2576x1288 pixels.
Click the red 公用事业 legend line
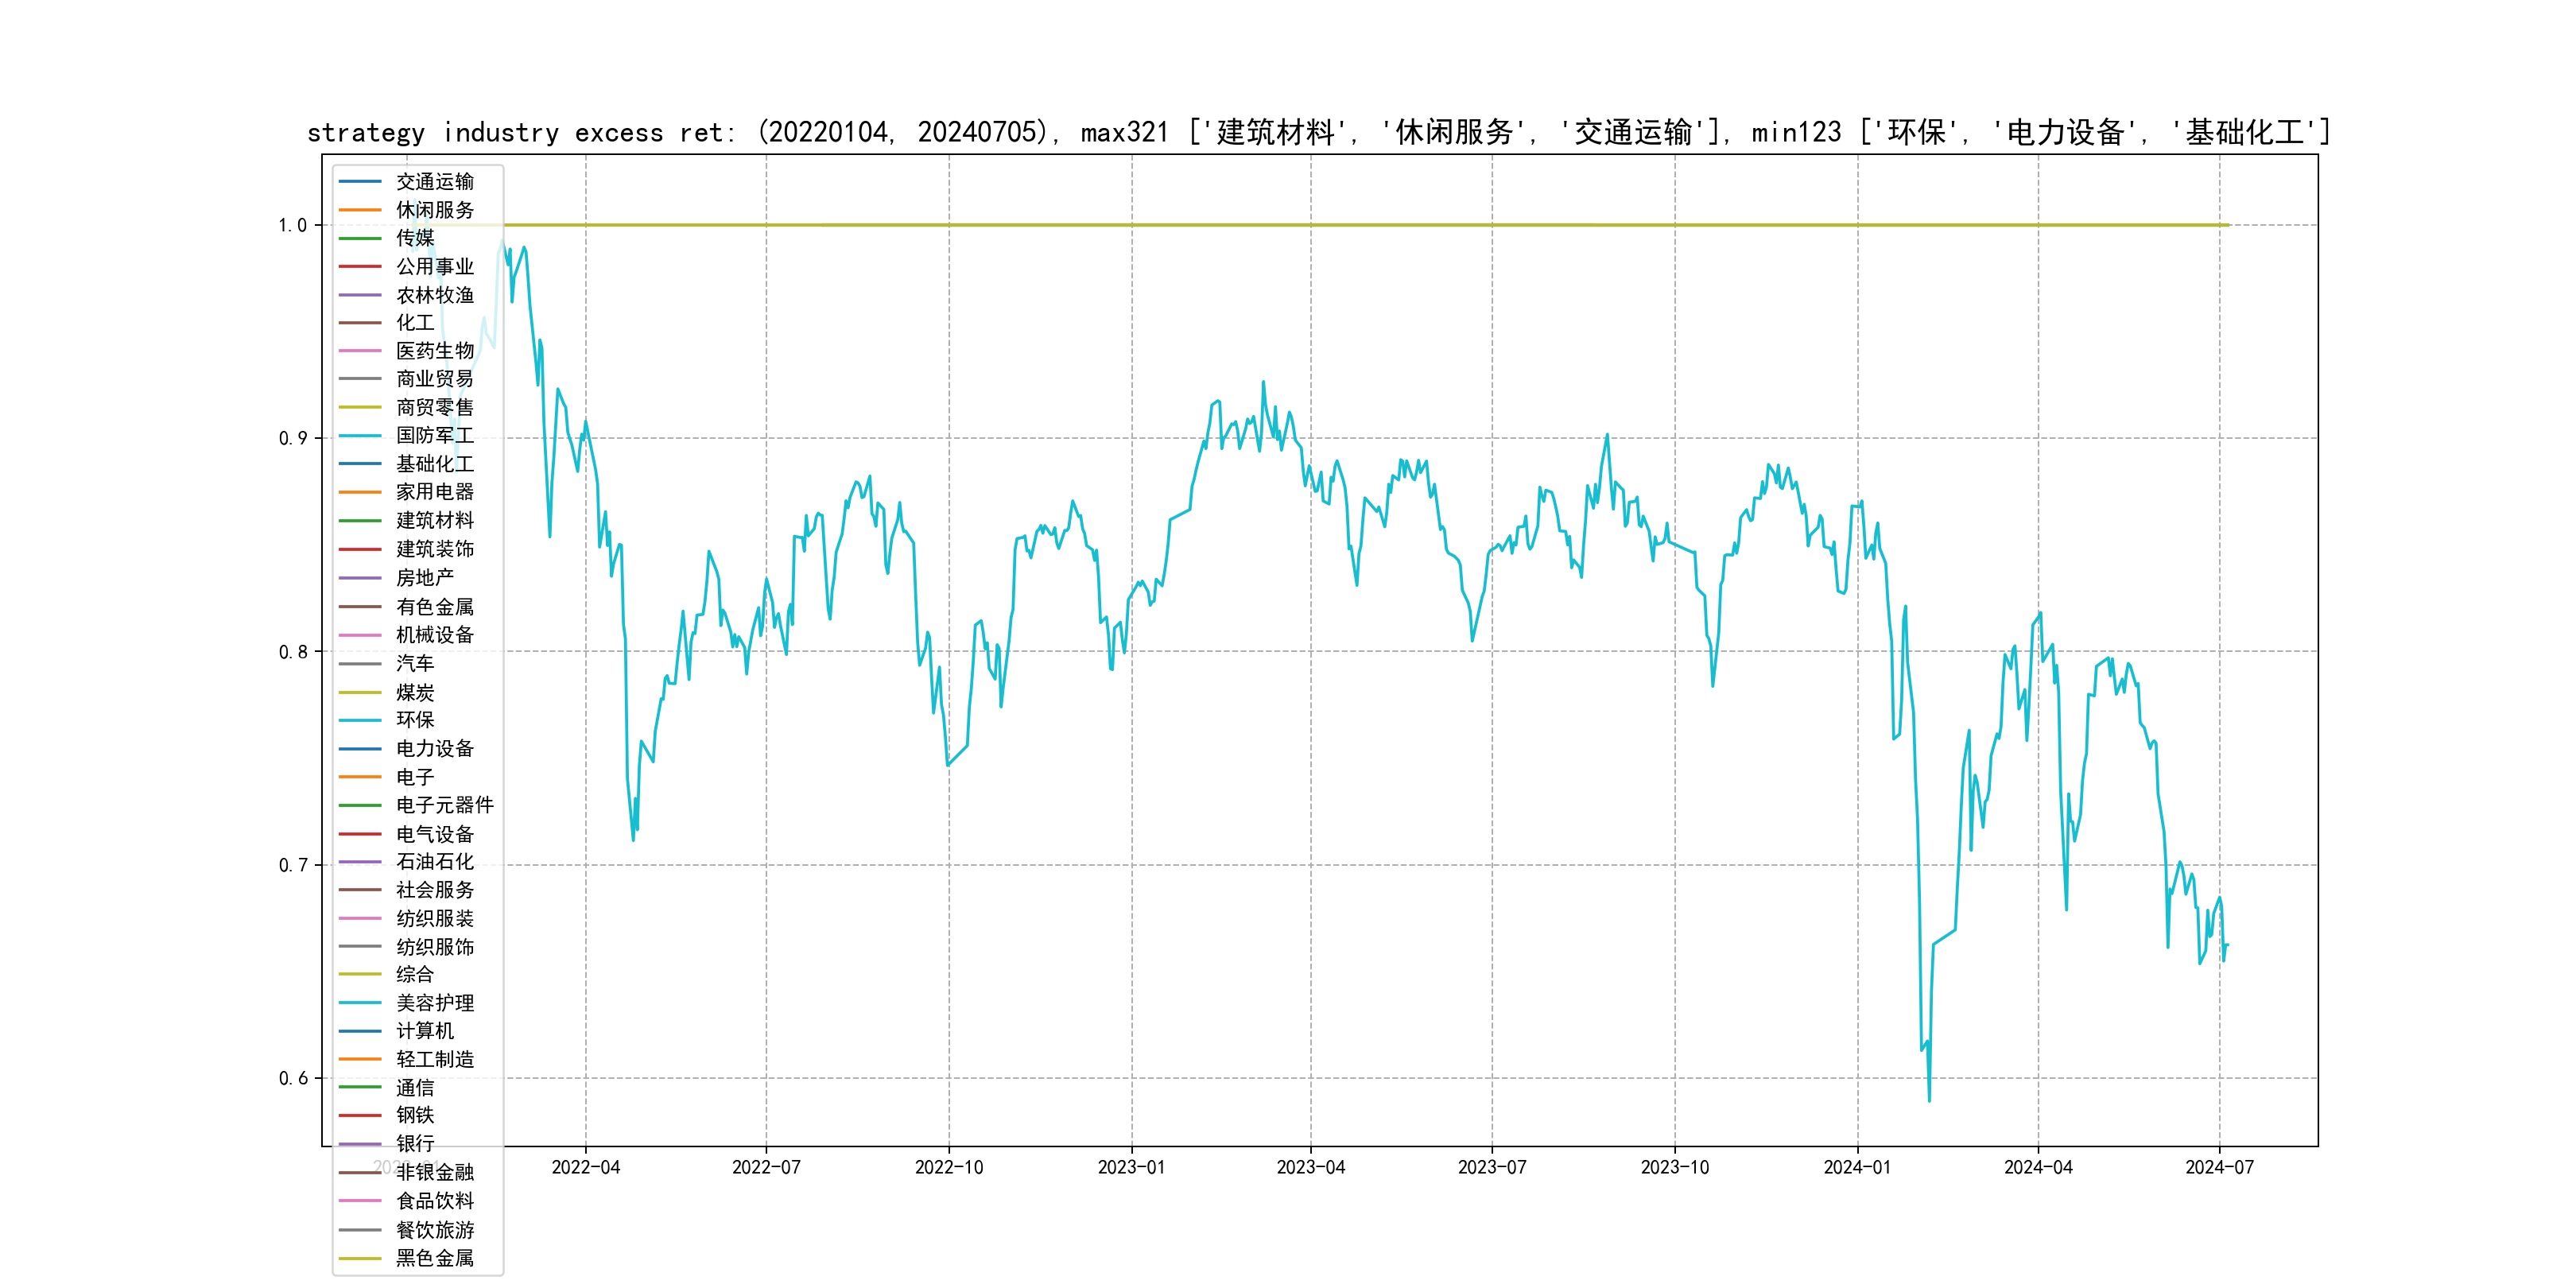(360, 267)
